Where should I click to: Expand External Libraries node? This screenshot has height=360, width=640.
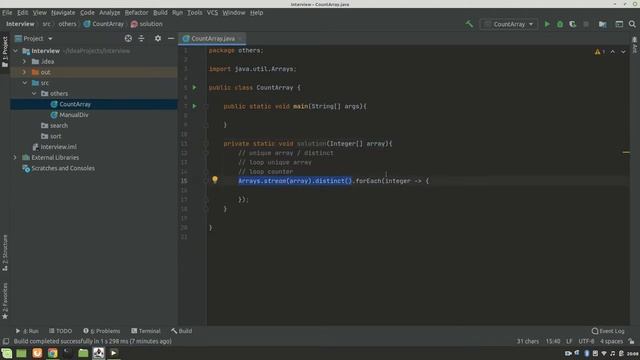[16, 158]
